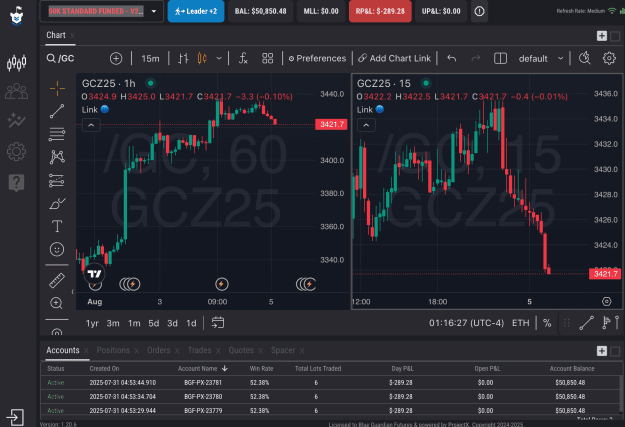Image resolution: width=625 pixels, height=427 pixels.
Task: Open chart Preferences
Action: point(317,59)
